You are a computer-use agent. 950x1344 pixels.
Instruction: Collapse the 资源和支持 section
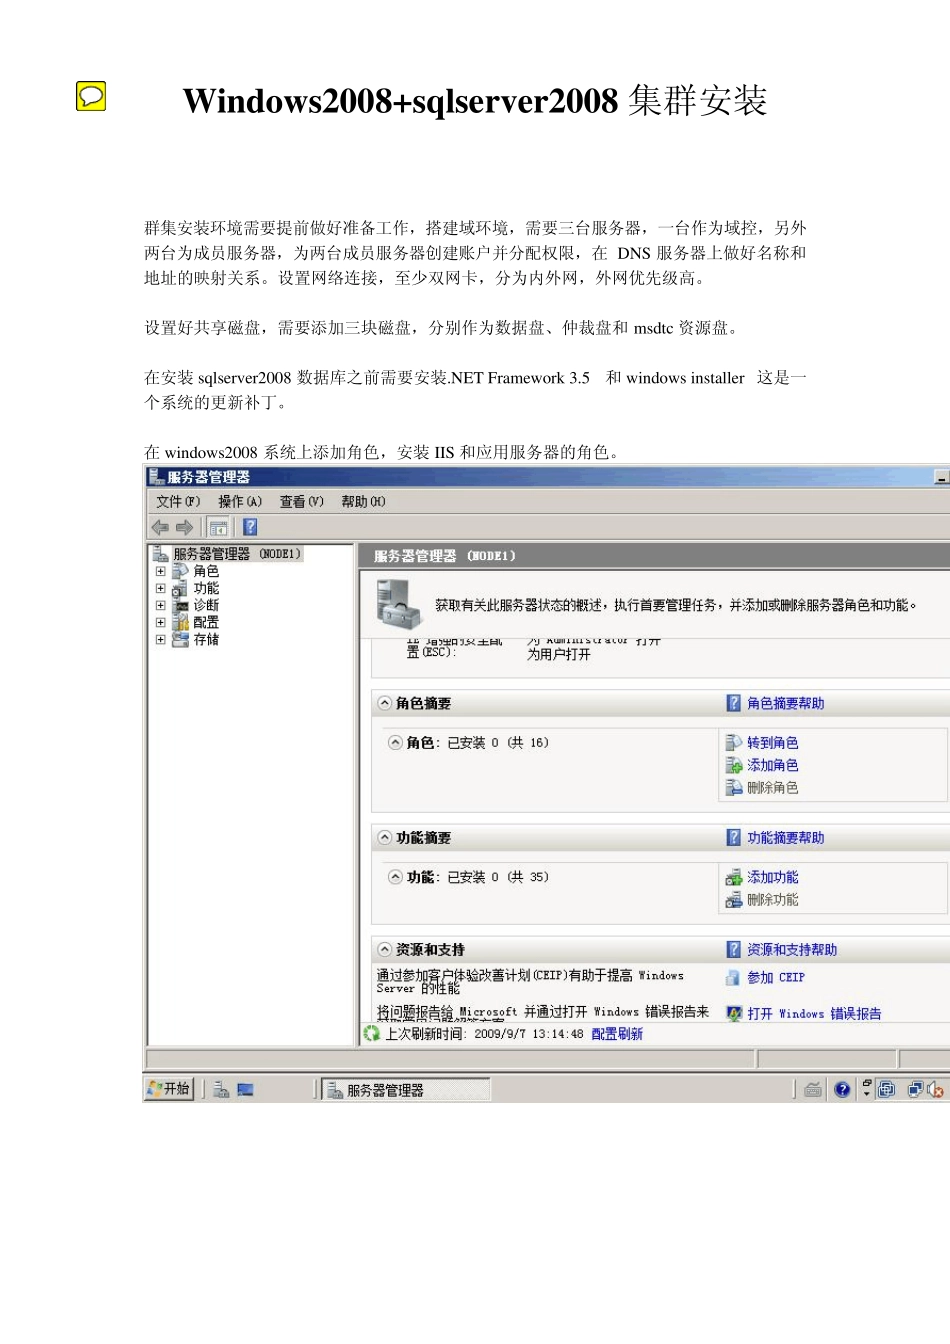pyautogui.click(x=384, y=949)
